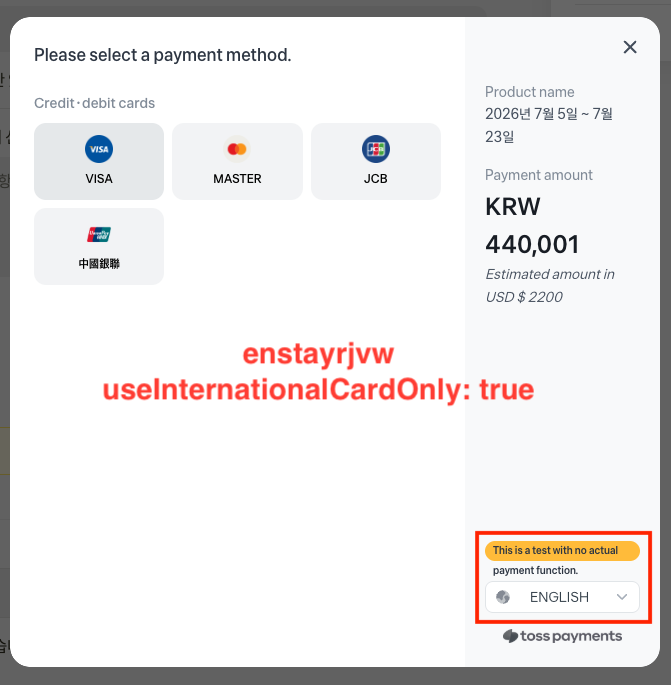The height and width of the screenshot is (685, 671).
Task: Expand the language chevron arrow
Action: pyautogui.click(x=622, y=597)
